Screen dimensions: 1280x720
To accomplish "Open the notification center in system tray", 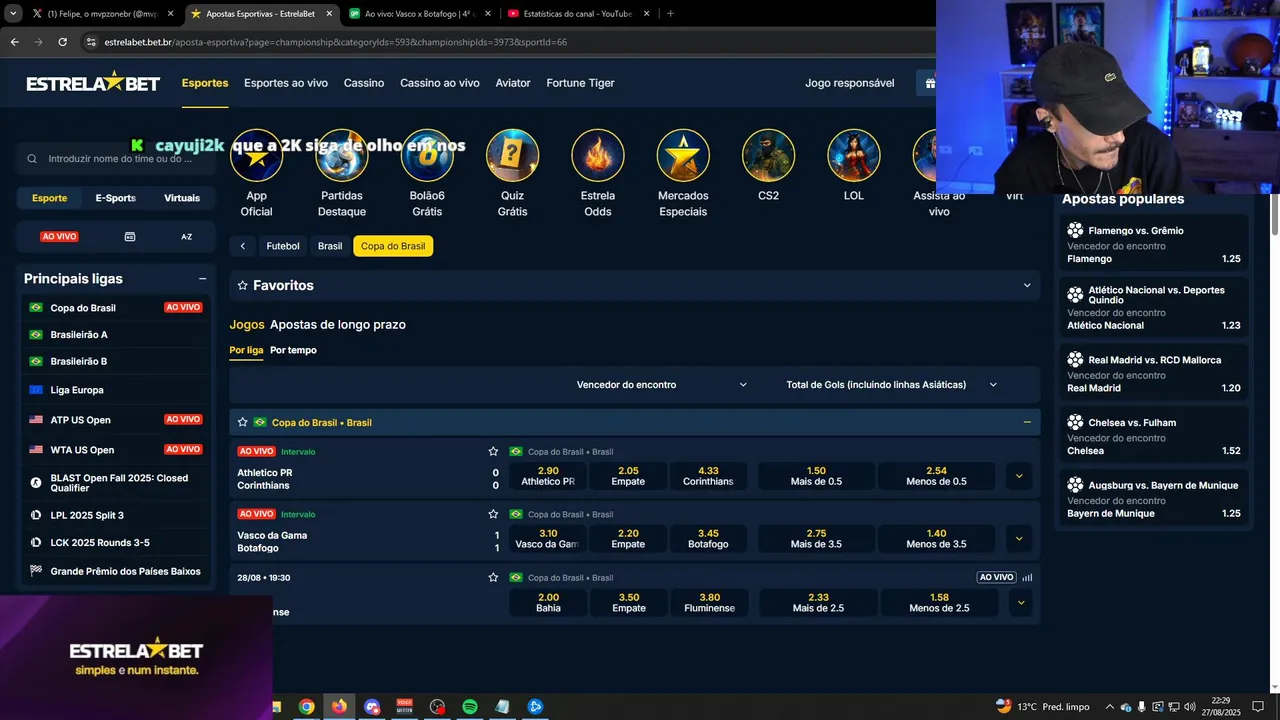I will 1258,707.
